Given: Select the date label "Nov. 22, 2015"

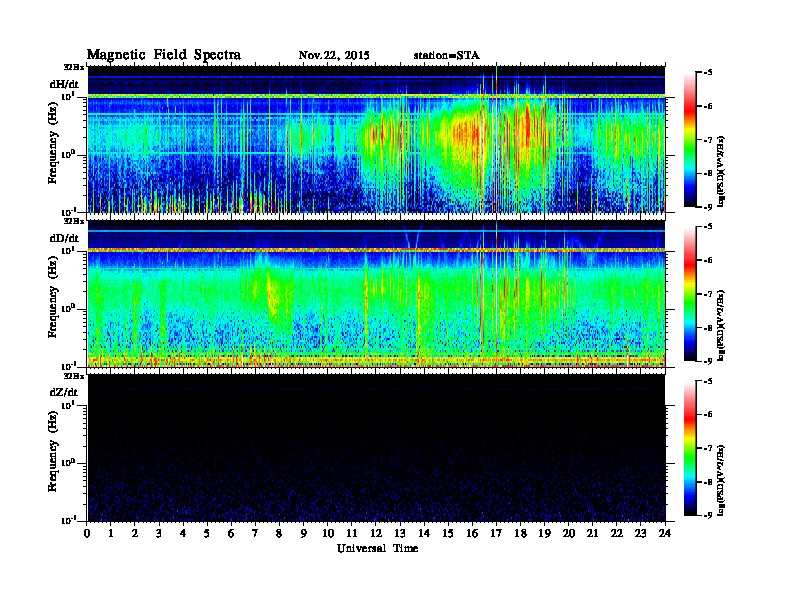Looking at the screenshot, I should 334,55.
